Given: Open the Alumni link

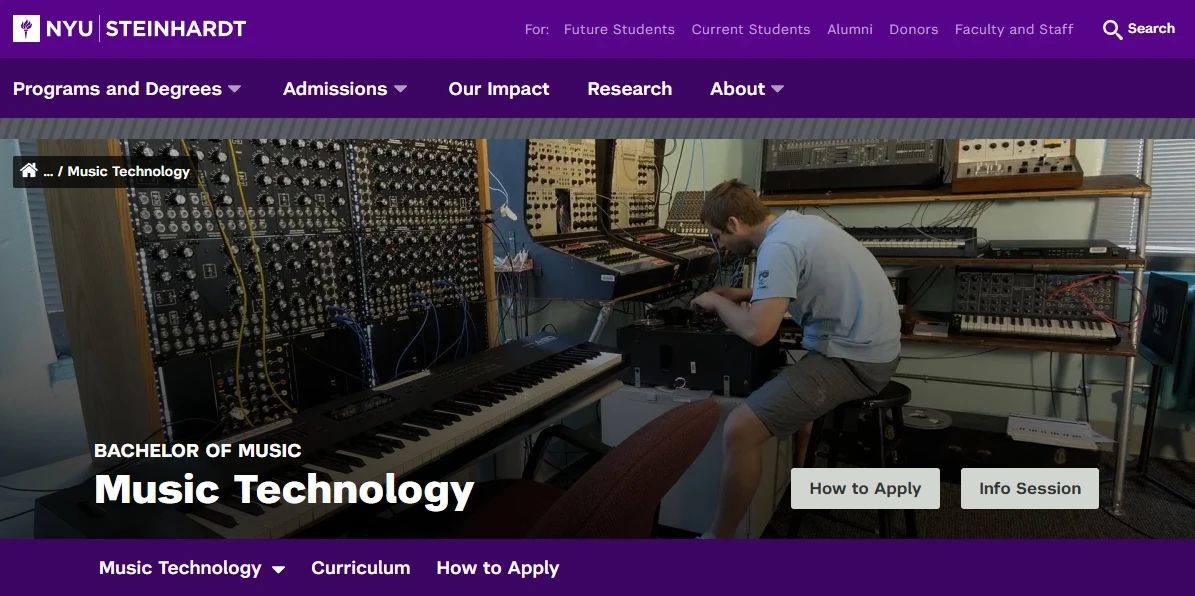Looking at the screenshot, I should pos(850,30).
